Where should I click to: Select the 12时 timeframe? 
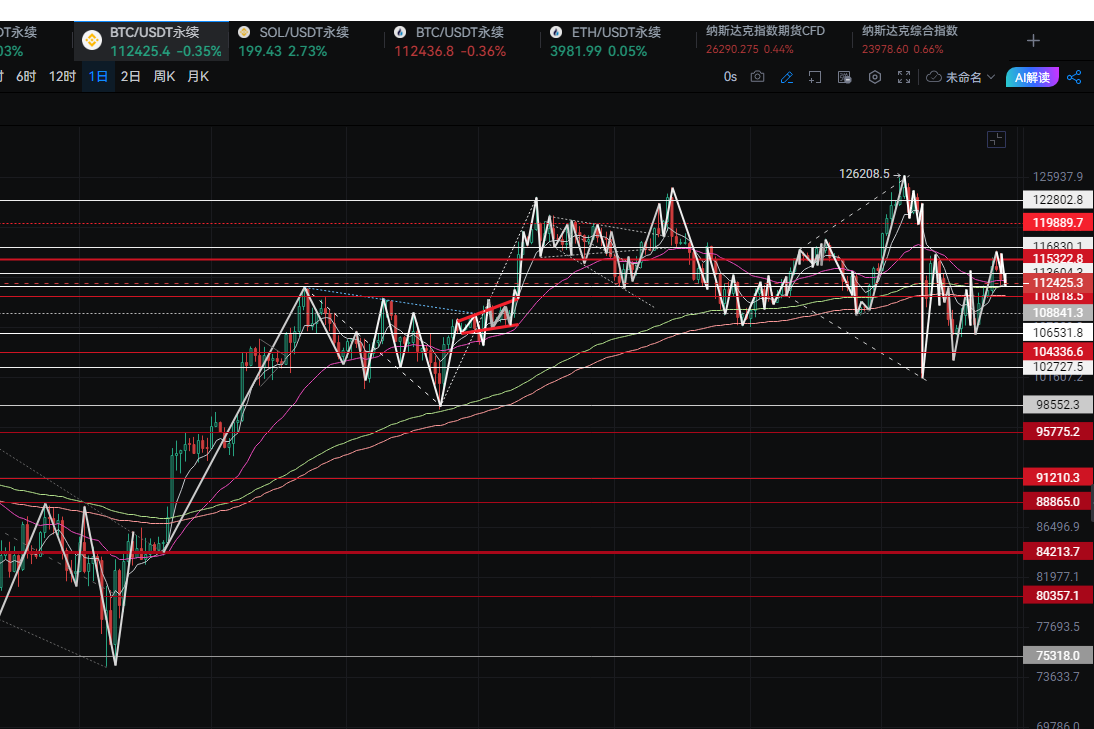(62, 76)
